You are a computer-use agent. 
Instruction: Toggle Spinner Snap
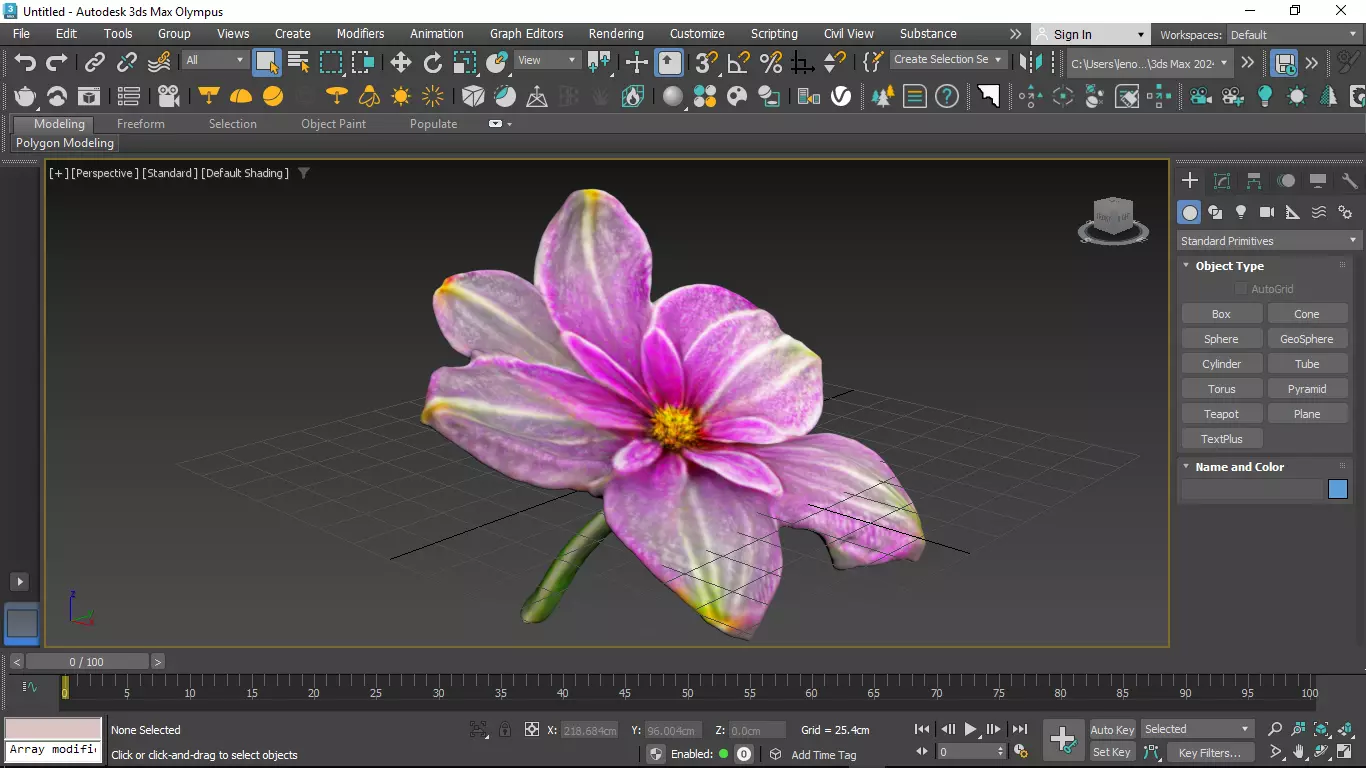tap(835, 63)
